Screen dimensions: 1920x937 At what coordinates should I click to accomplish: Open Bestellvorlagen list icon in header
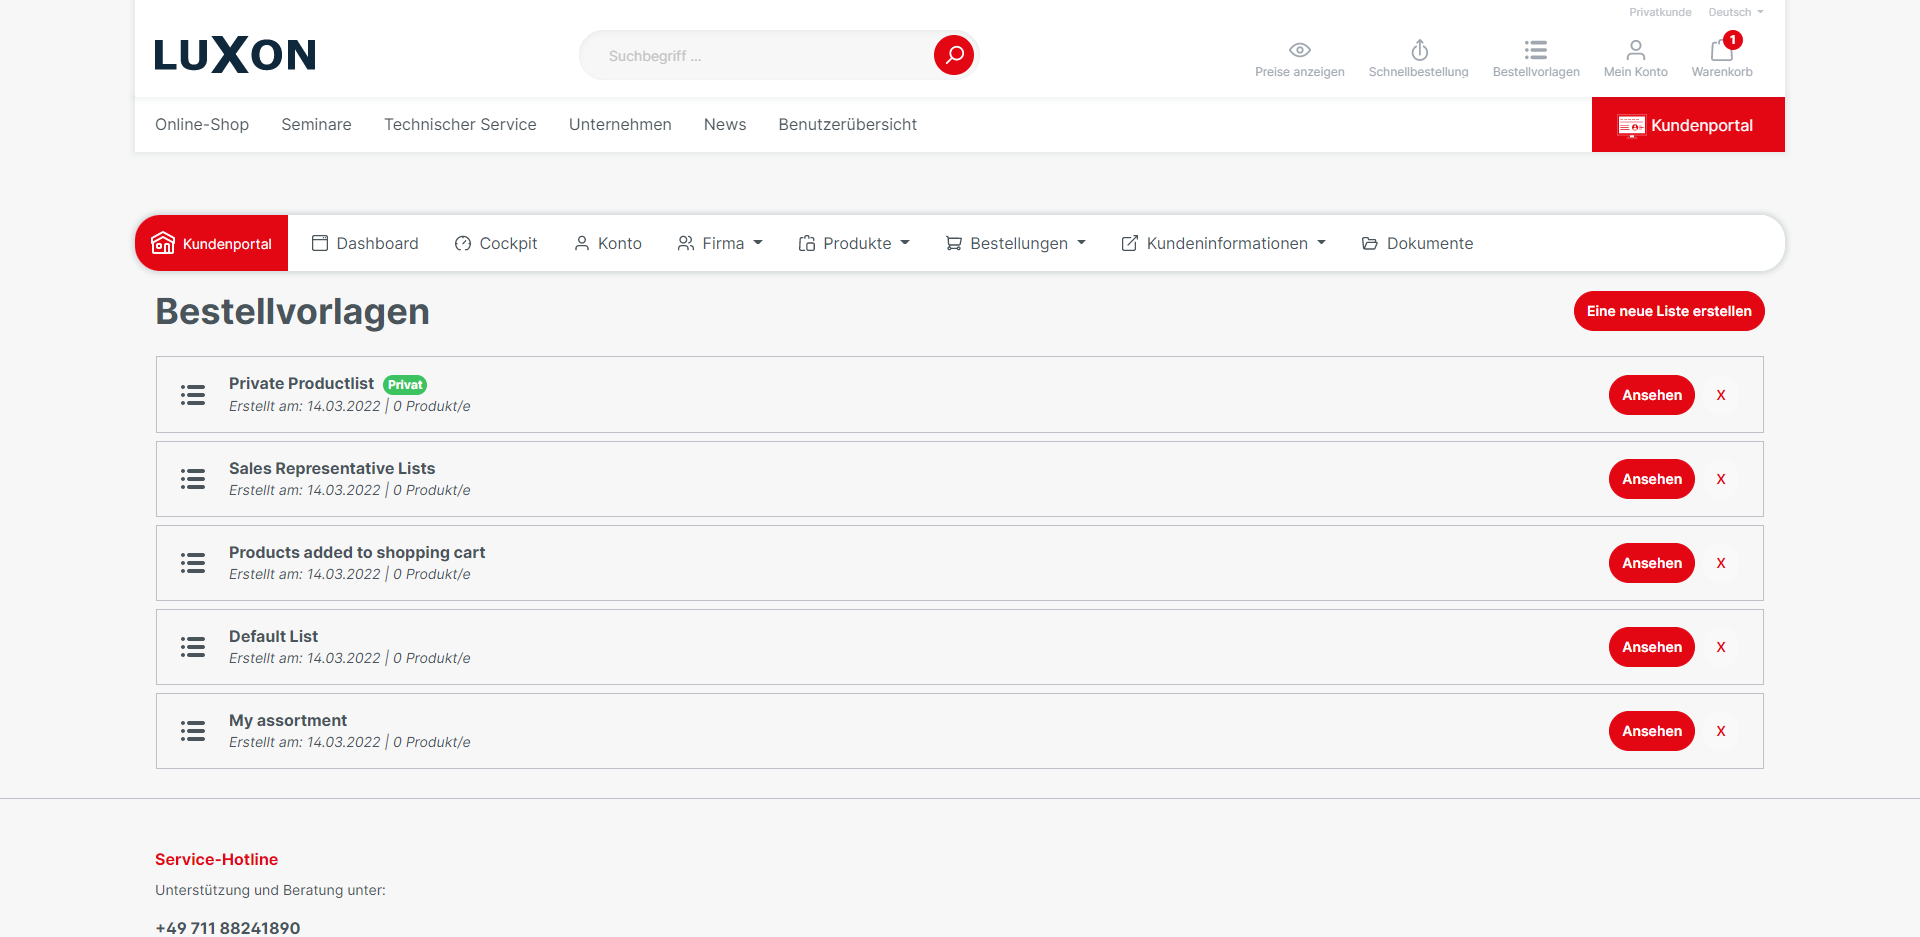1535,51
